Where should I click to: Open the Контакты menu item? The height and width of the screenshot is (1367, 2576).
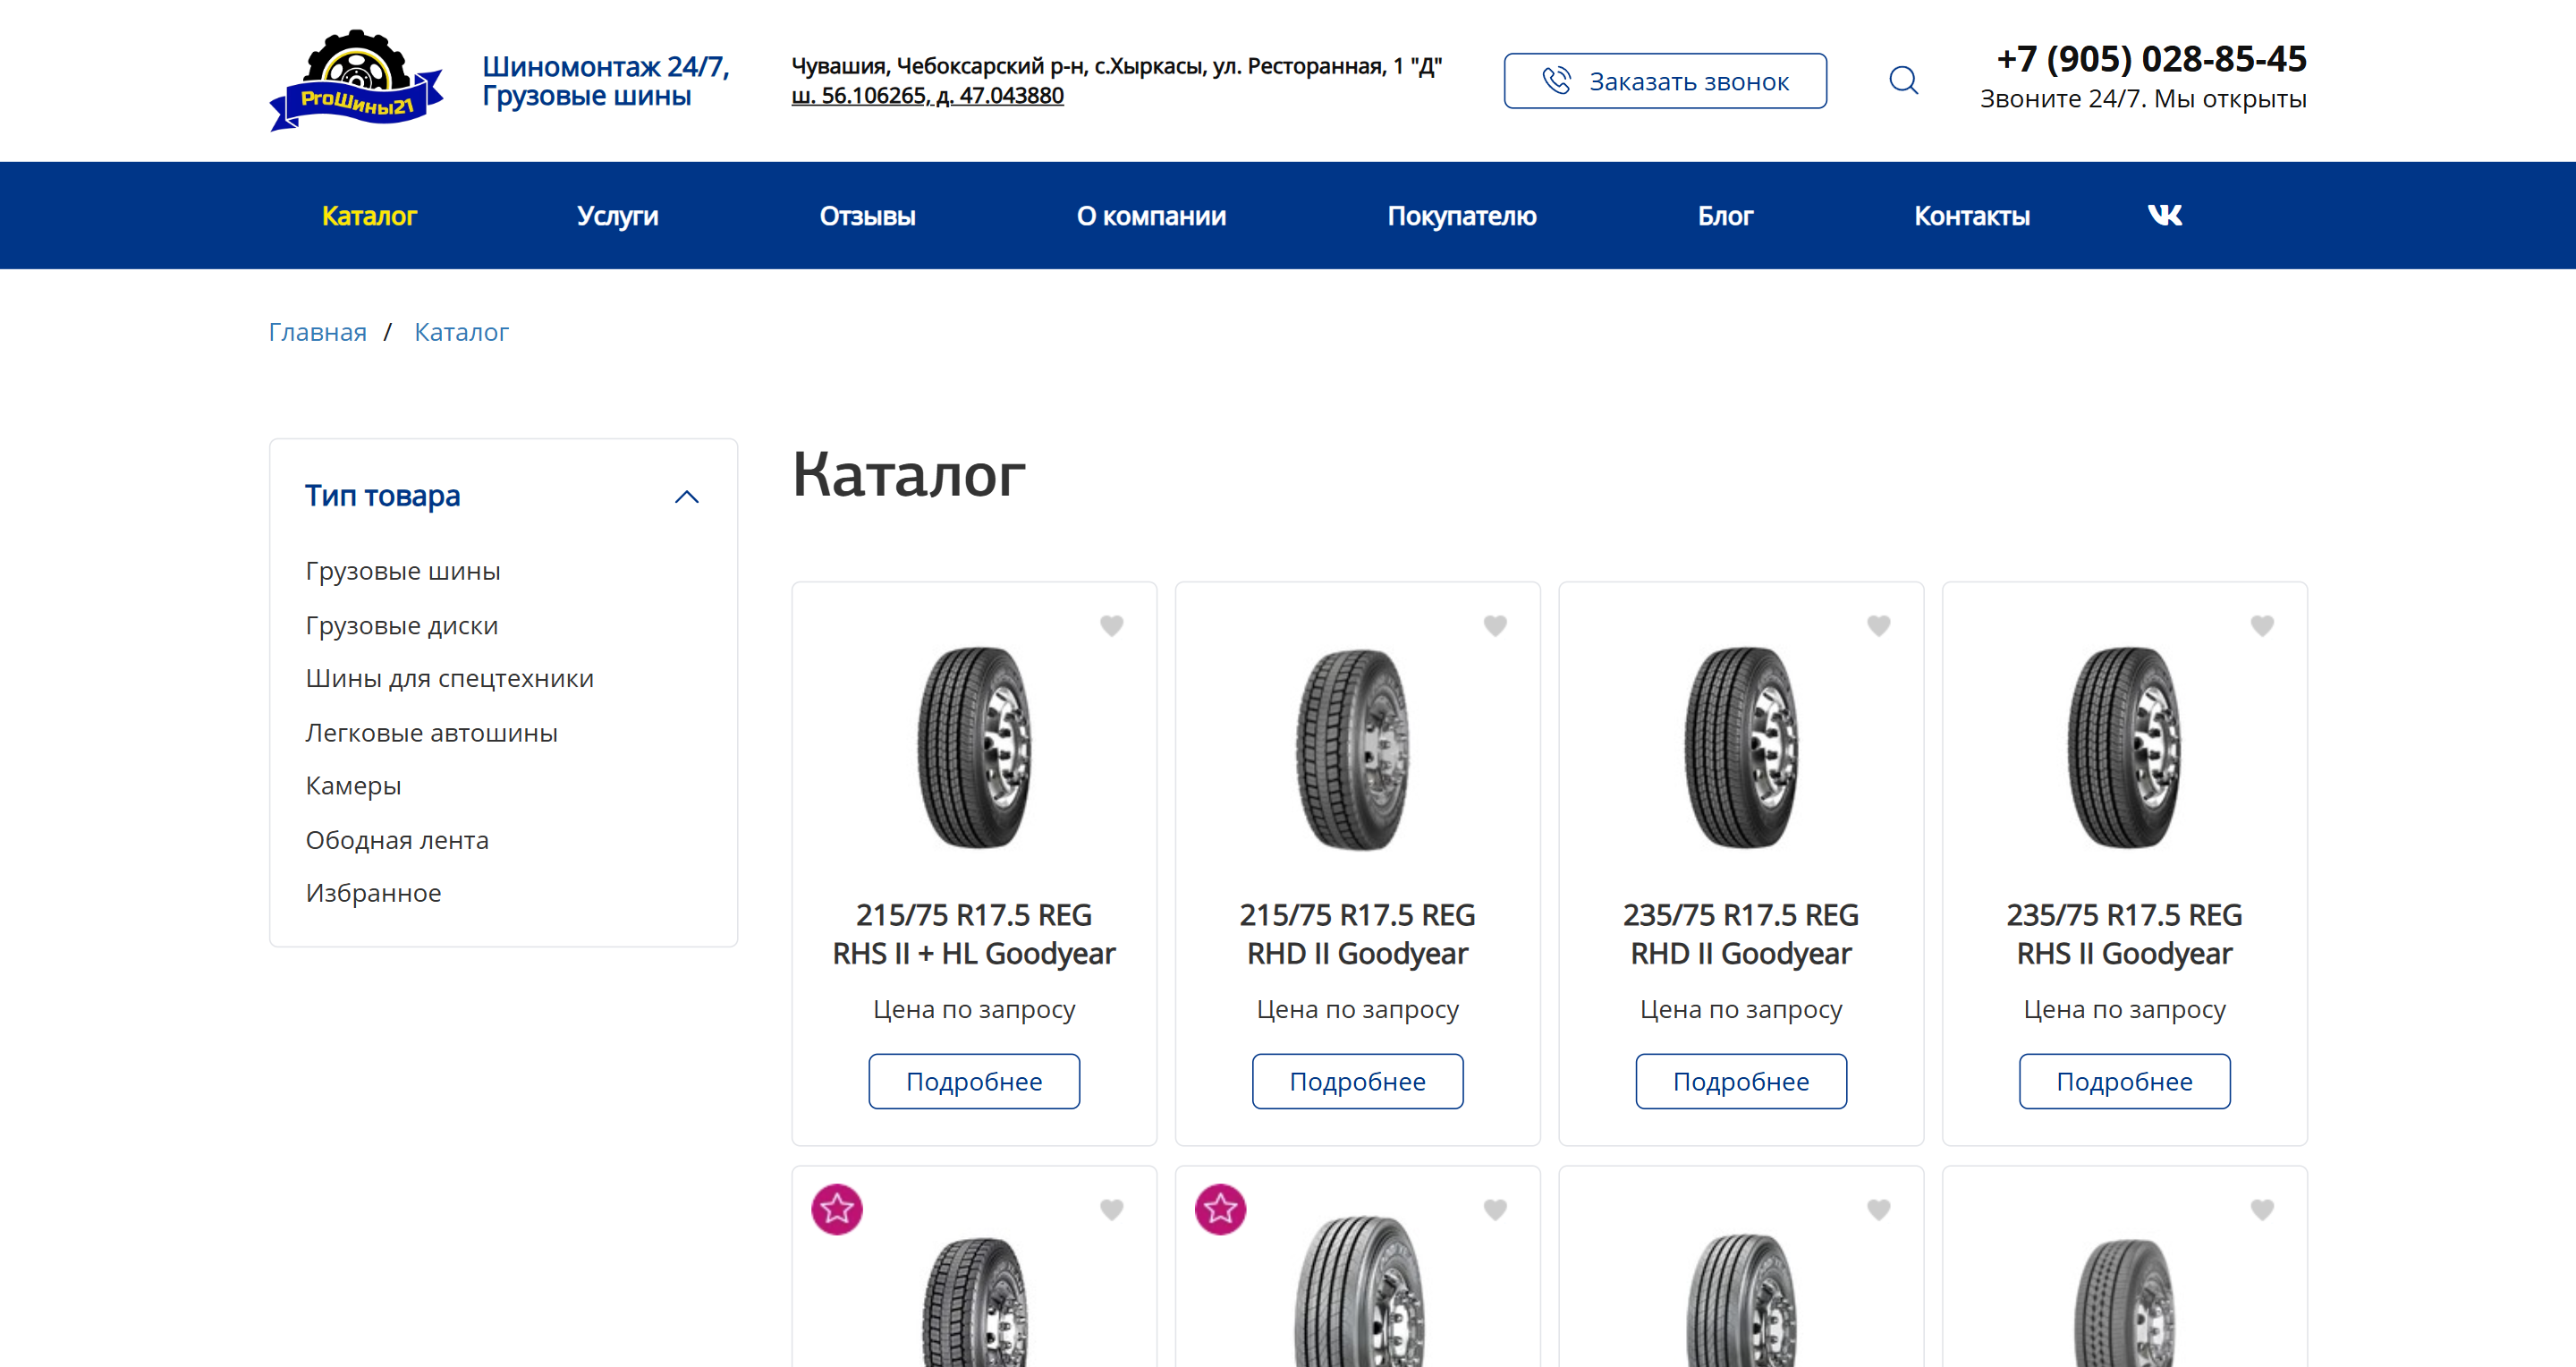pyautogui.click(x=1971, y=216)
